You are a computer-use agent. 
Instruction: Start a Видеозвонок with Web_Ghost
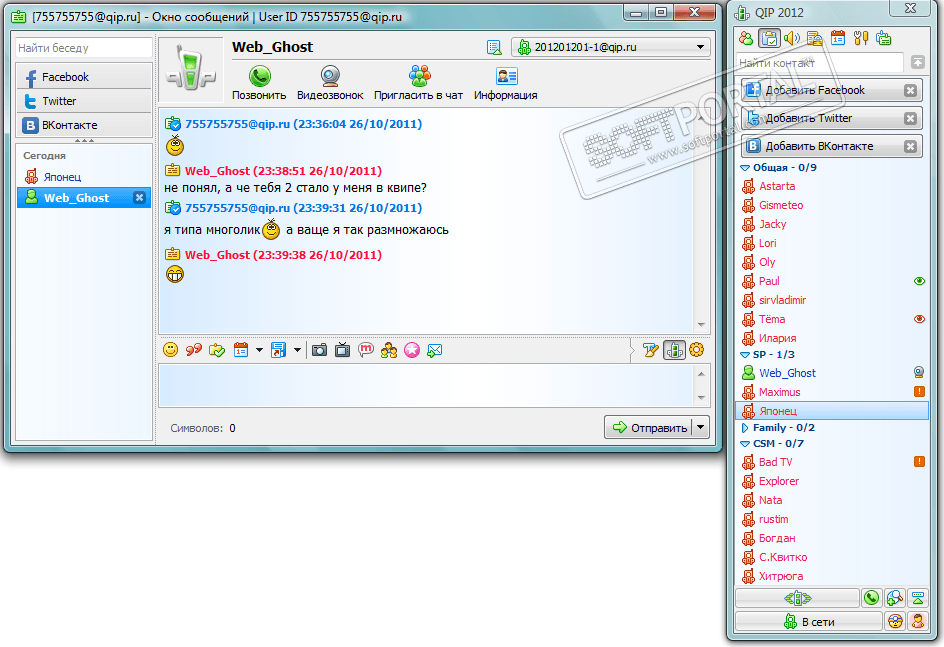[x=330, y=83]
